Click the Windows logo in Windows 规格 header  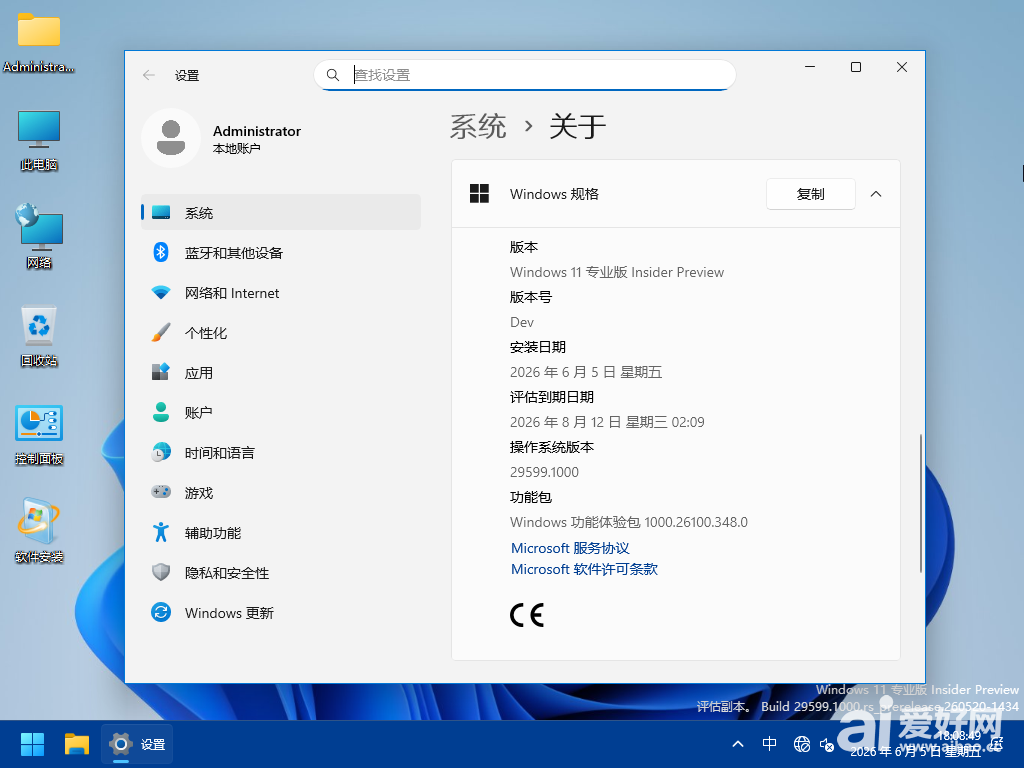click(x=479, y=193)
